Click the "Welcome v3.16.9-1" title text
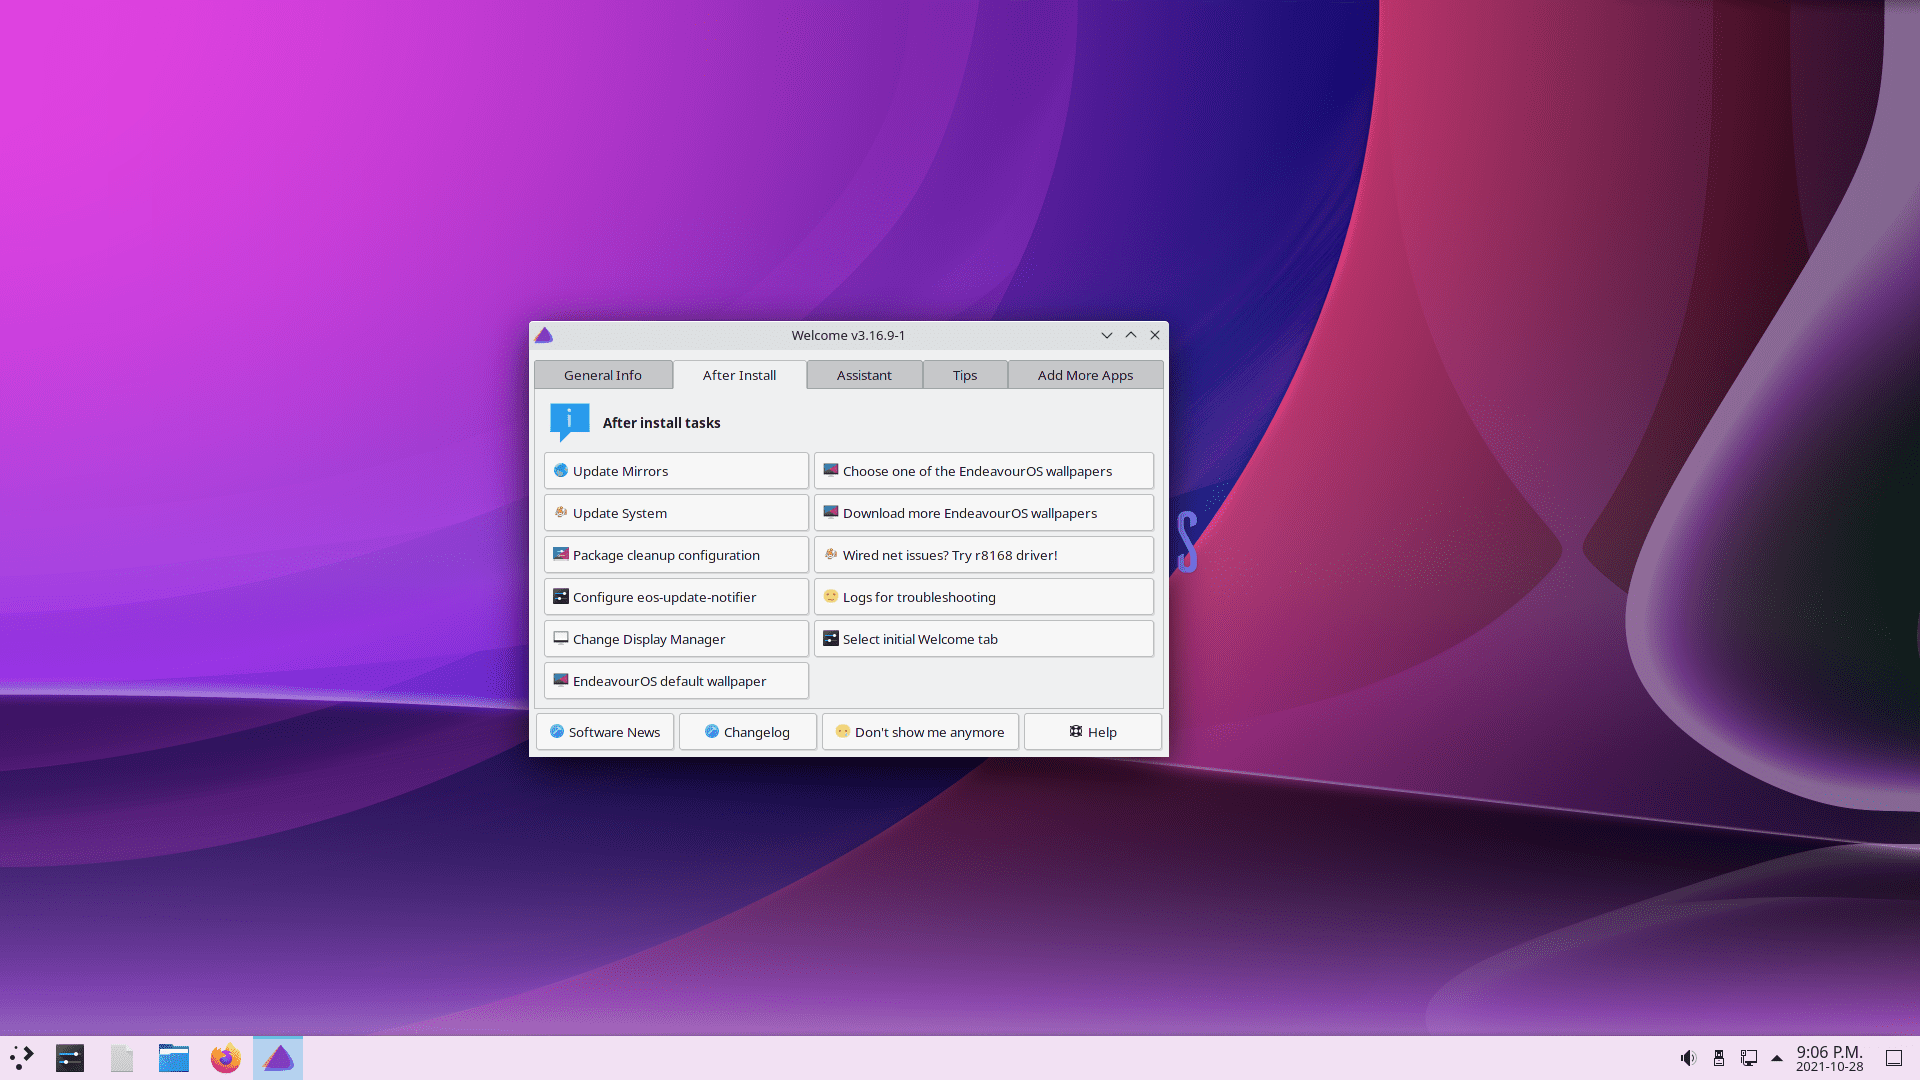The height and width of the screenshot is (1080, 1920). [848, 335]
